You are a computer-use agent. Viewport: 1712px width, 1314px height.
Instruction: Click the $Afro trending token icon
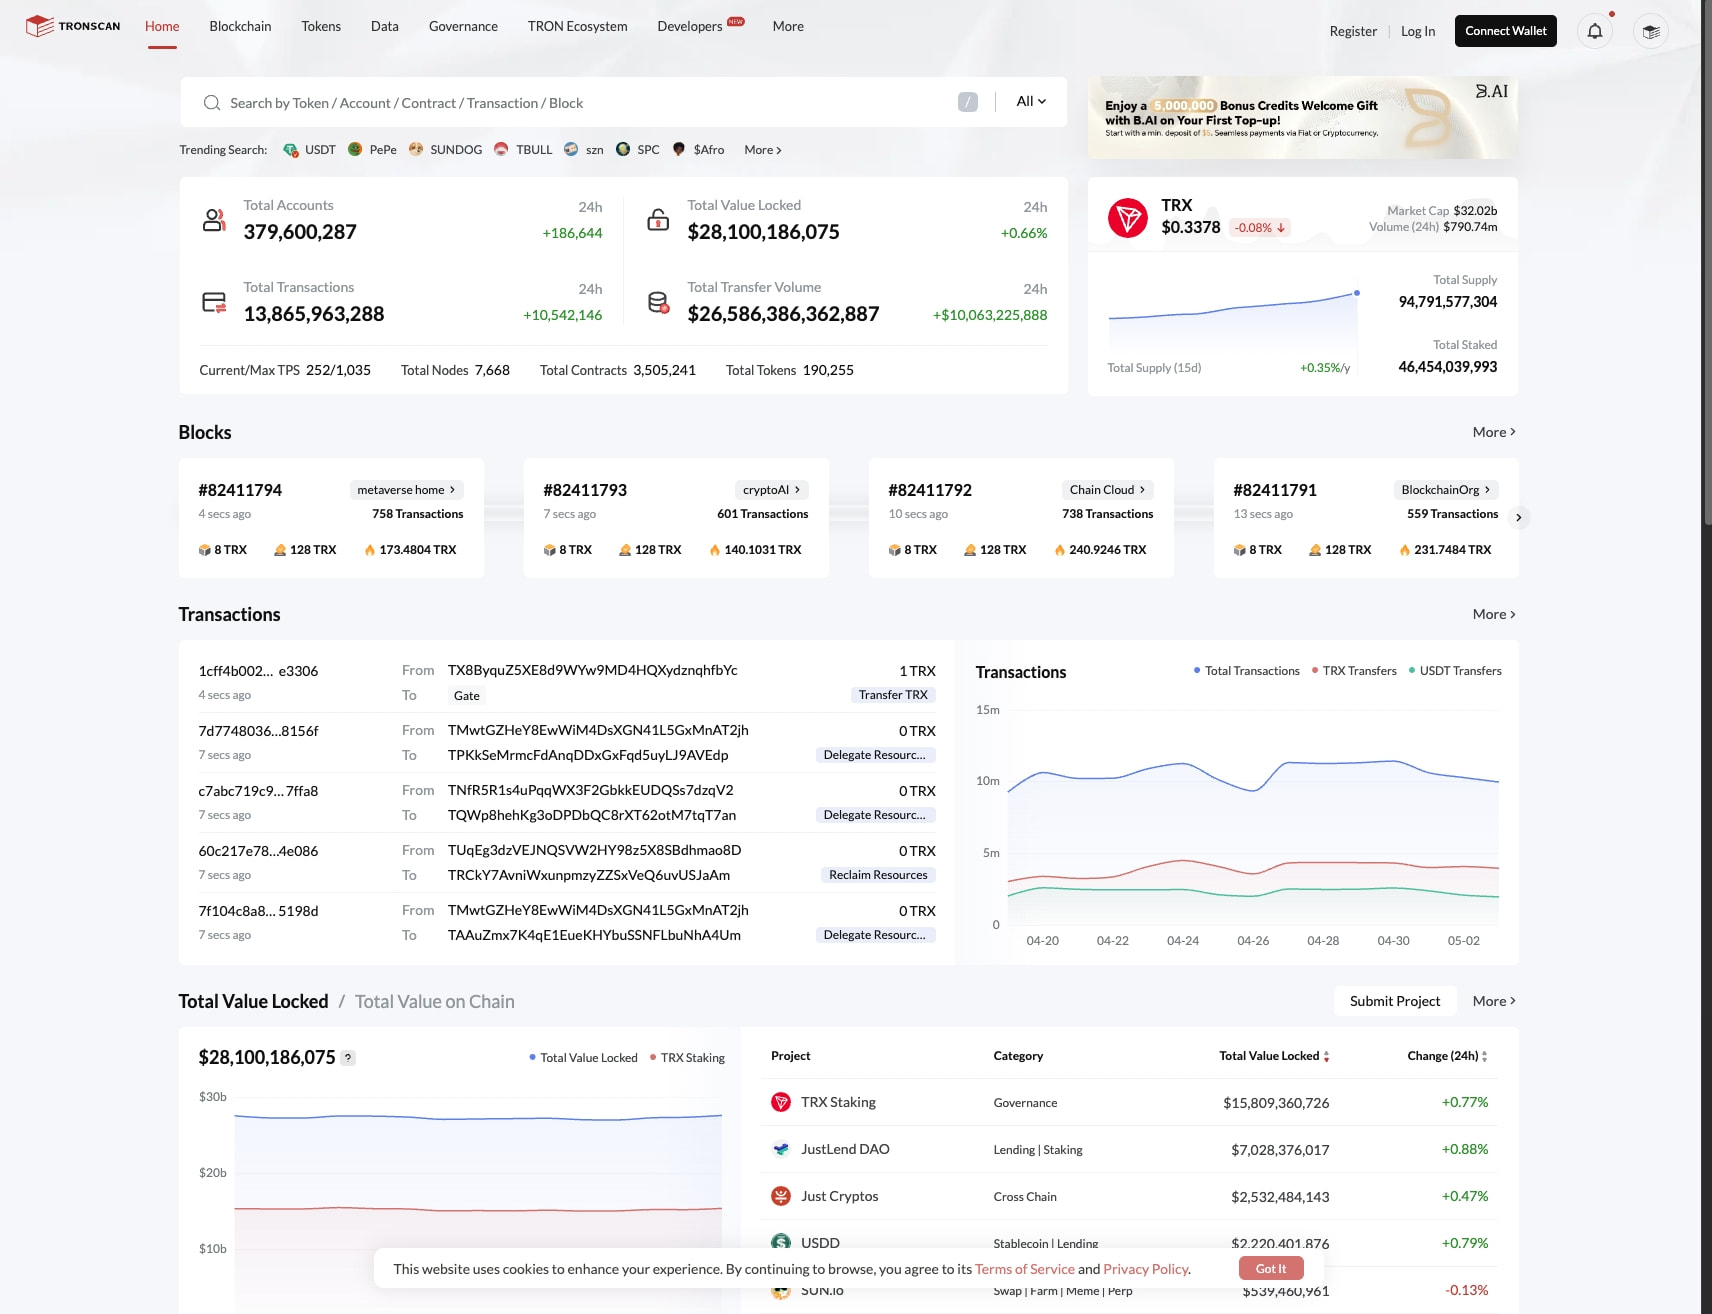(679, 149)
